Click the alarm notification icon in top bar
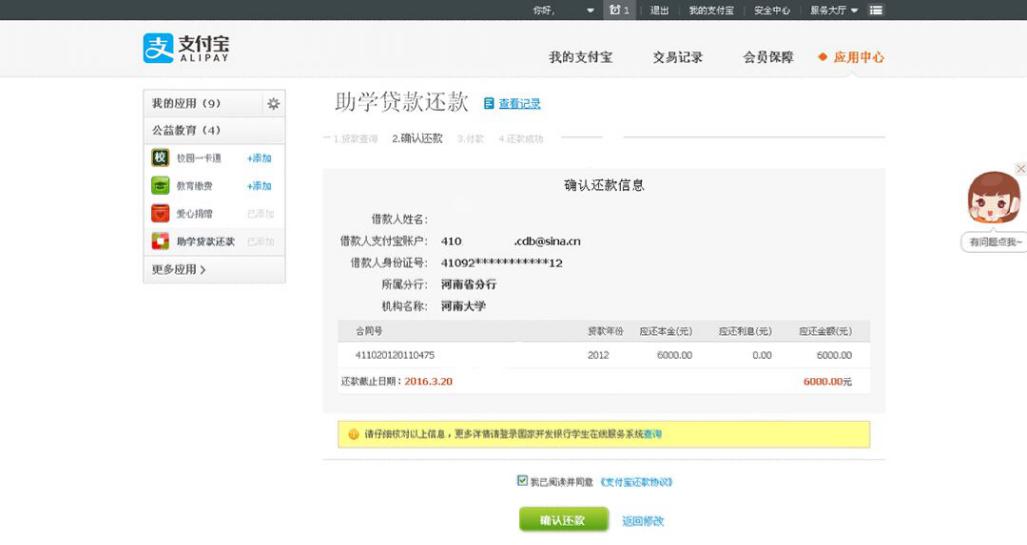The height and width of the screenshot is (545, 1027). pos(614,10)
